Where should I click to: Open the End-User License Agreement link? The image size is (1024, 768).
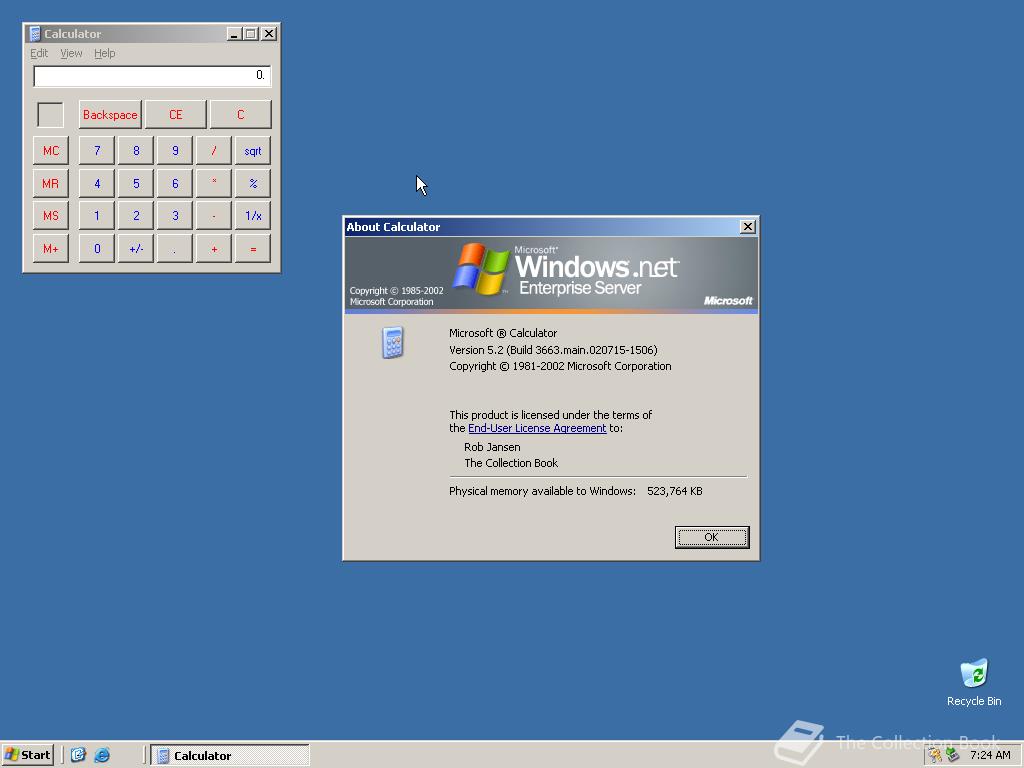point(537,428)
